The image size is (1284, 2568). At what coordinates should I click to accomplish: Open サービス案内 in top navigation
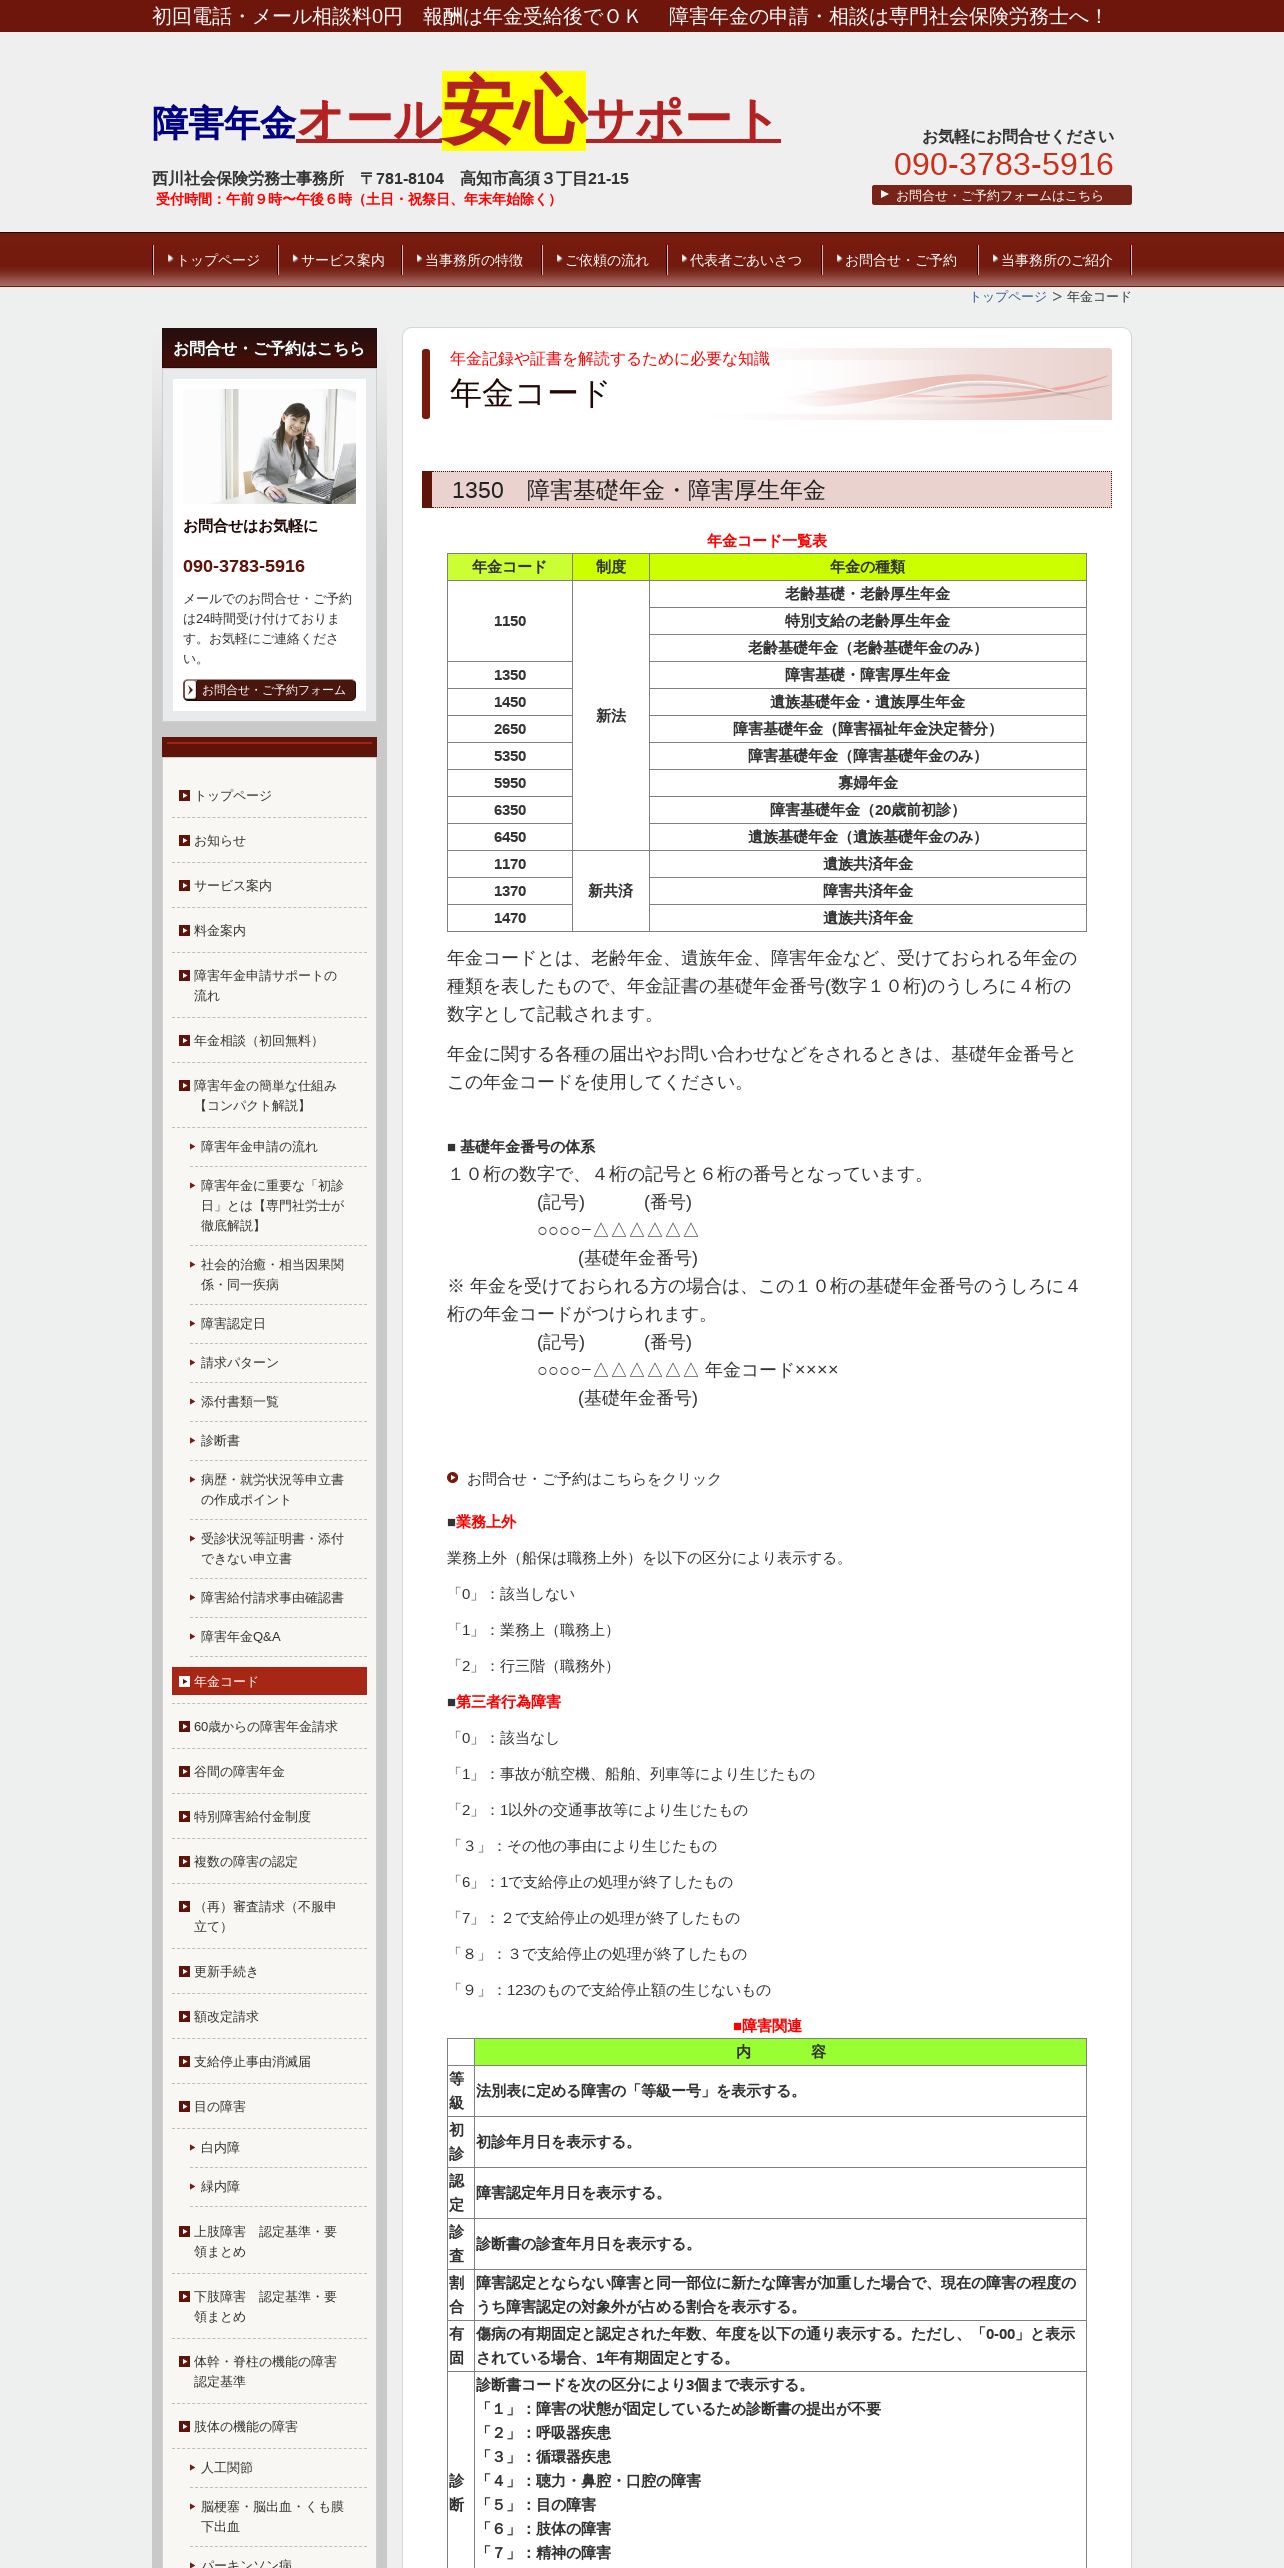(x=340, y=260)
